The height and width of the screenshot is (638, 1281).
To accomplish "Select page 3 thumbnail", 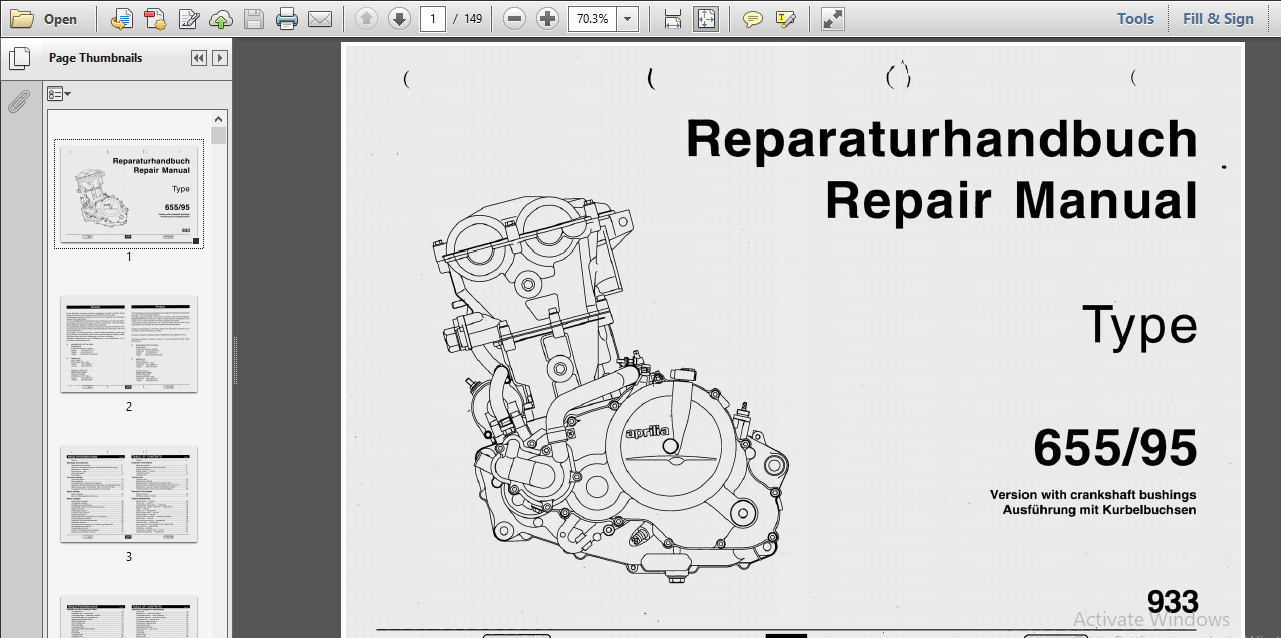I will (x=129, y=494).
